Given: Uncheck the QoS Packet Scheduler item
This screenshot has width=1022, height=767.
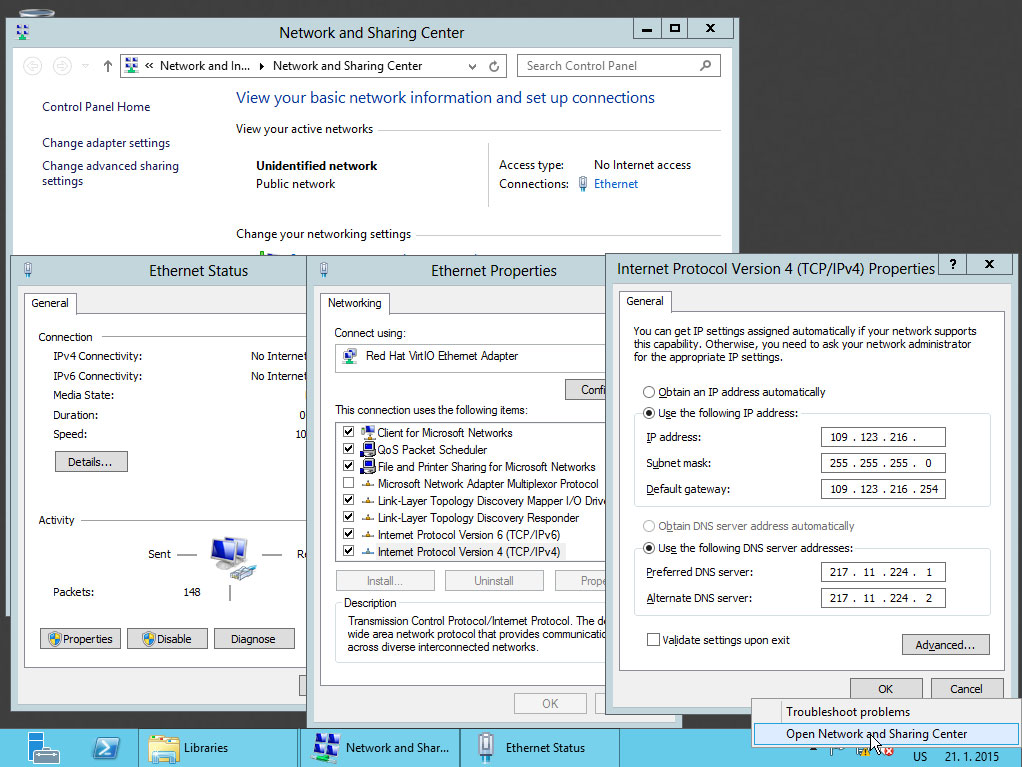Looking at the screenshot, I should pyautogui.click(x=348, y=450).
